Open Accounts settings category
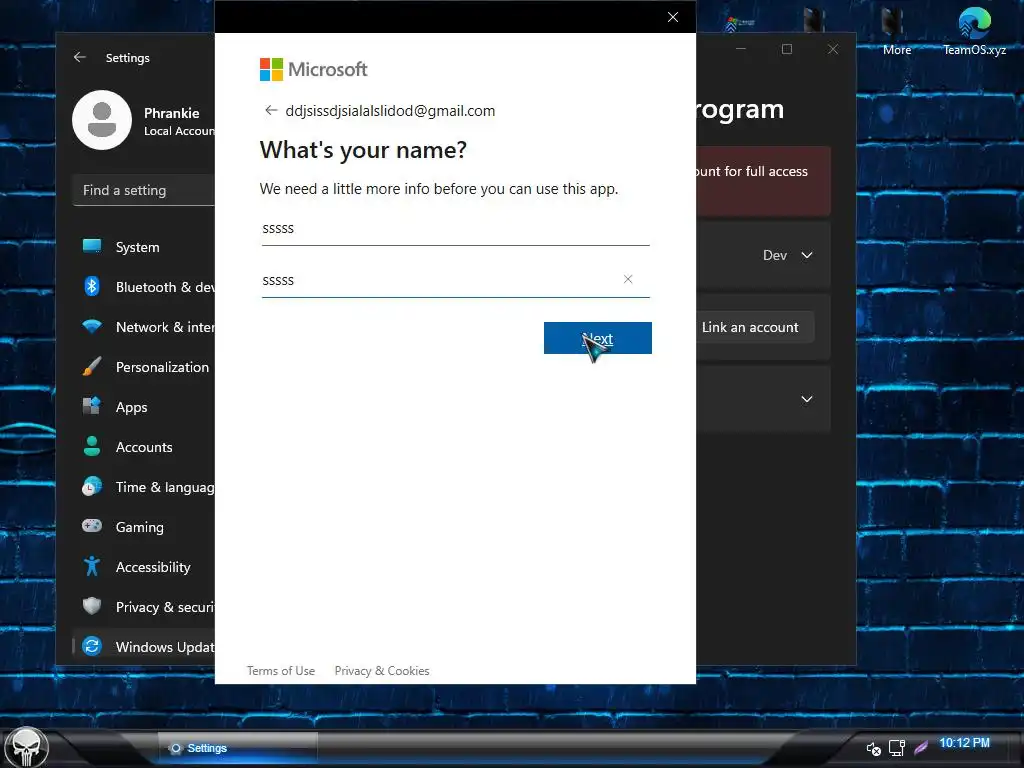 (x=144, y=447)
